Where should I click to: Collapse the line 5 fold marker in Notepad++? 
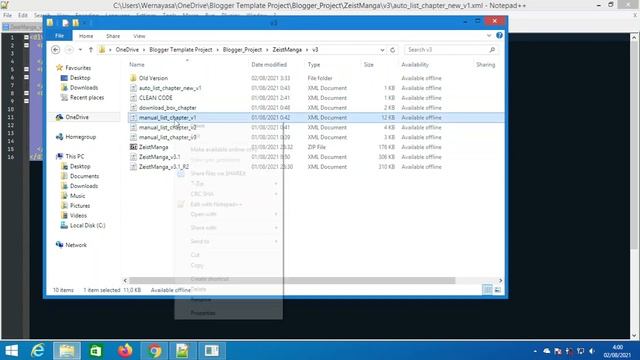pos(26,69)
